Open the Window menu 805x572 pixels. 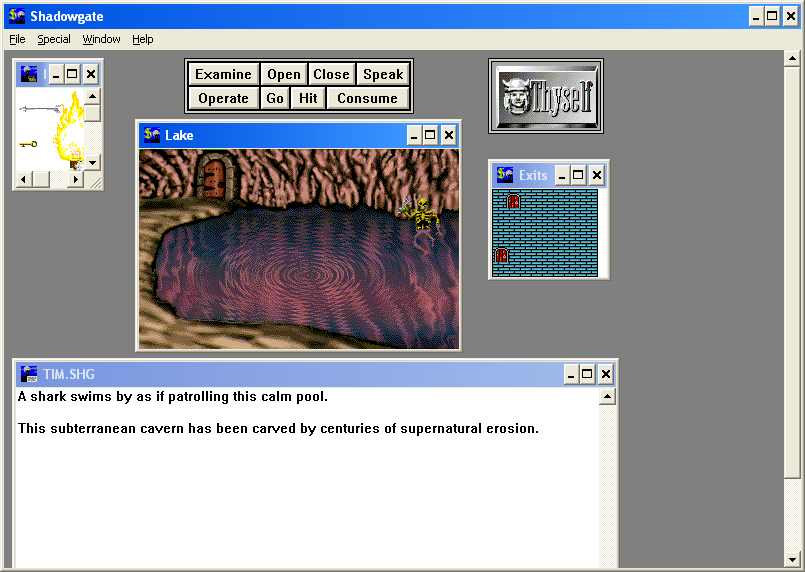(x=101, y=39)
